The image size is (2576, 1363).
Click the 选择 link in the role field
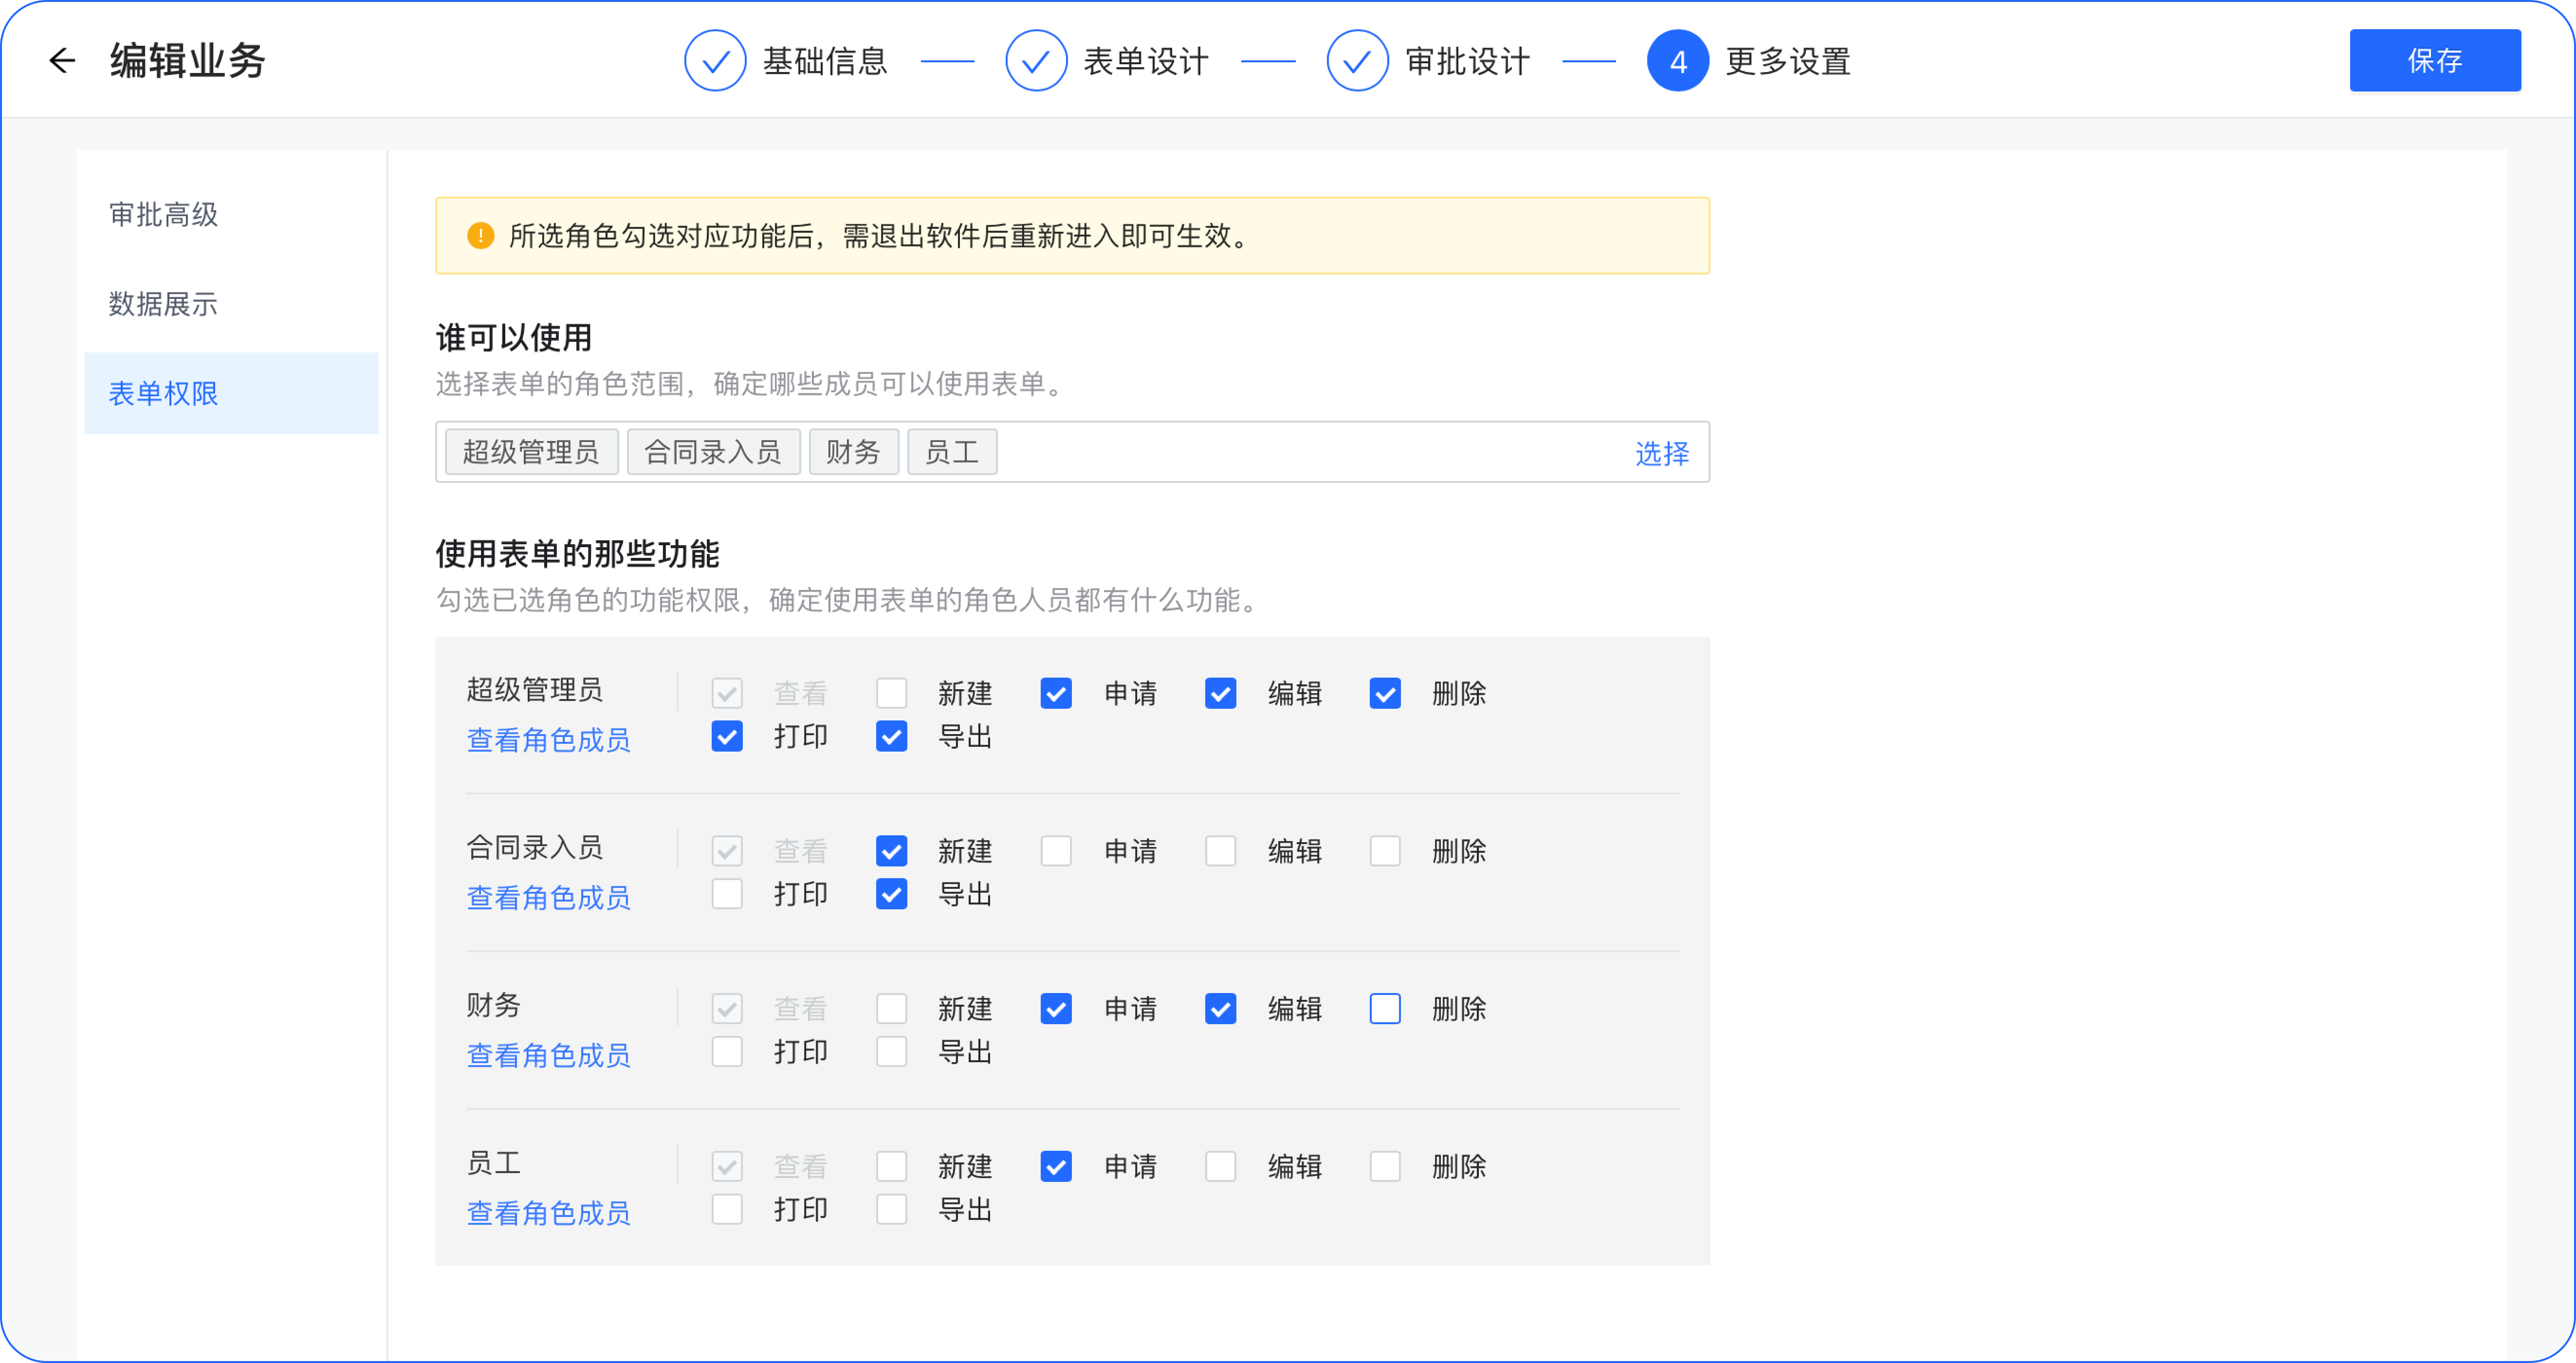pos(1662,453)
